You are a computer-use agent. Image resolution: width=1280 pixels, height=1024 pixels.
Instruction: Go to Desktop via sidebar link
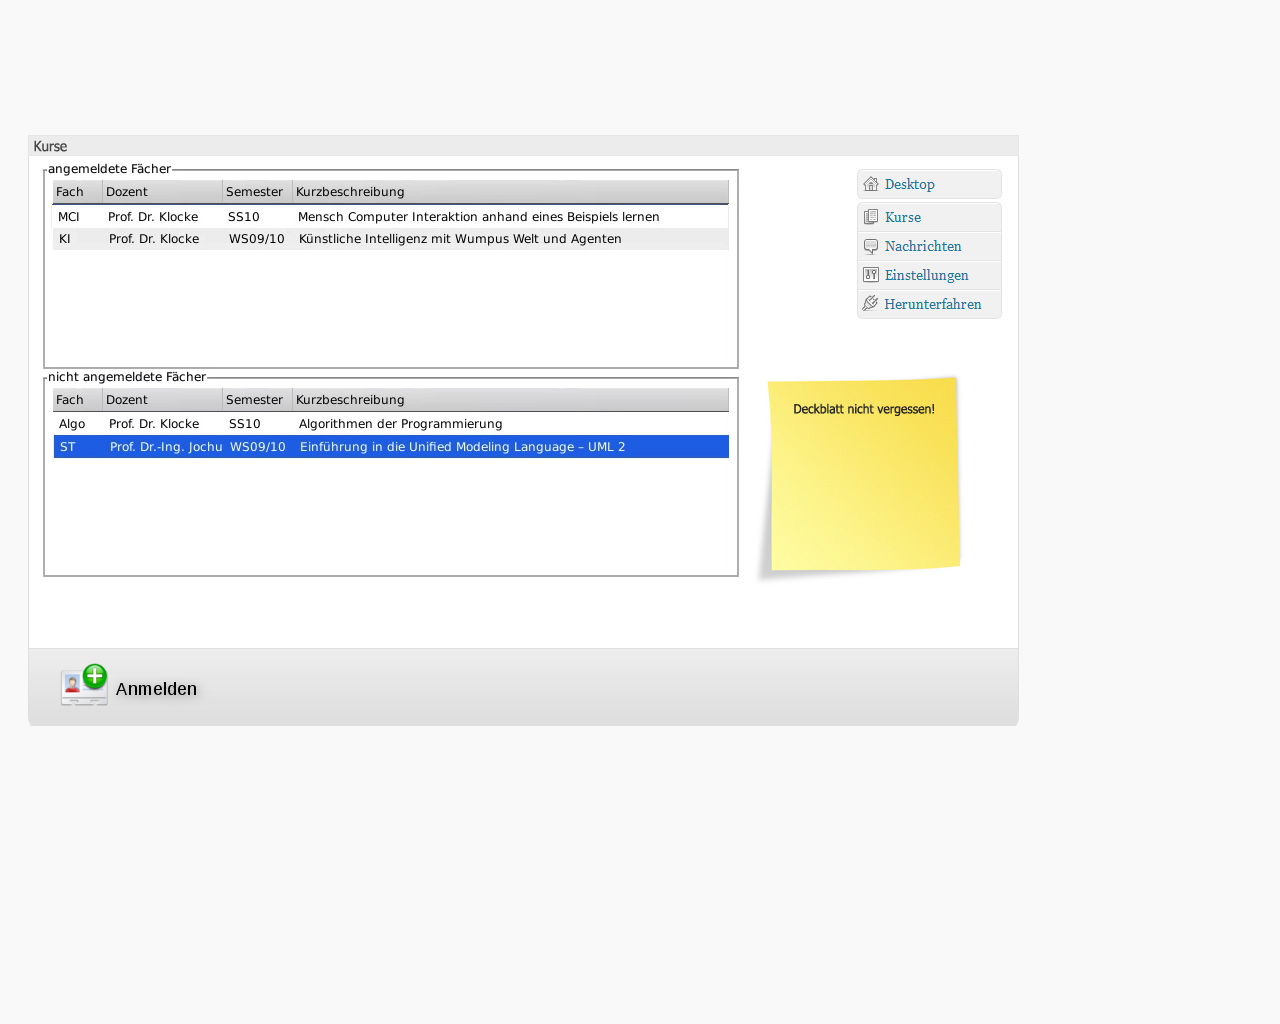pyautogui.click(x=909, y=184)
